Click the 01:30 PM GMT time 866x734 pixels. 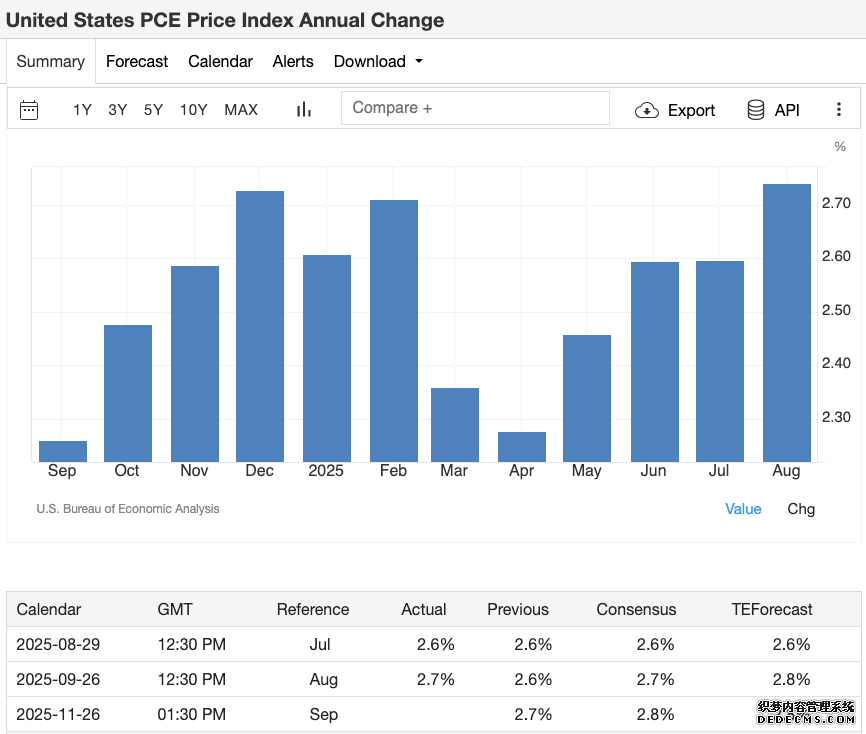192,714
